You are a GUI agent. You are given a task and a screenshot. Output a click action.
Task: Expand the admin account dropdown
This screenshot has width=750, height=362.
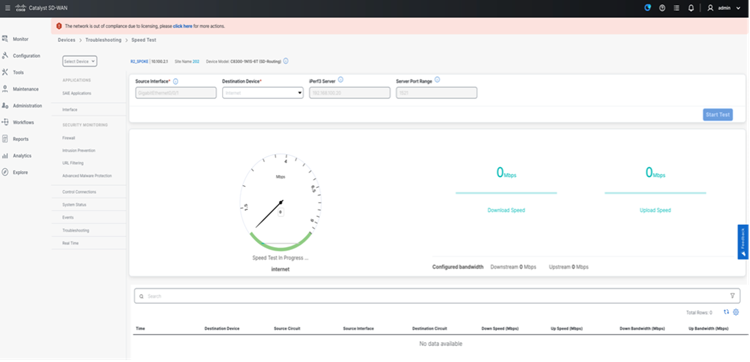click(738, 8)
